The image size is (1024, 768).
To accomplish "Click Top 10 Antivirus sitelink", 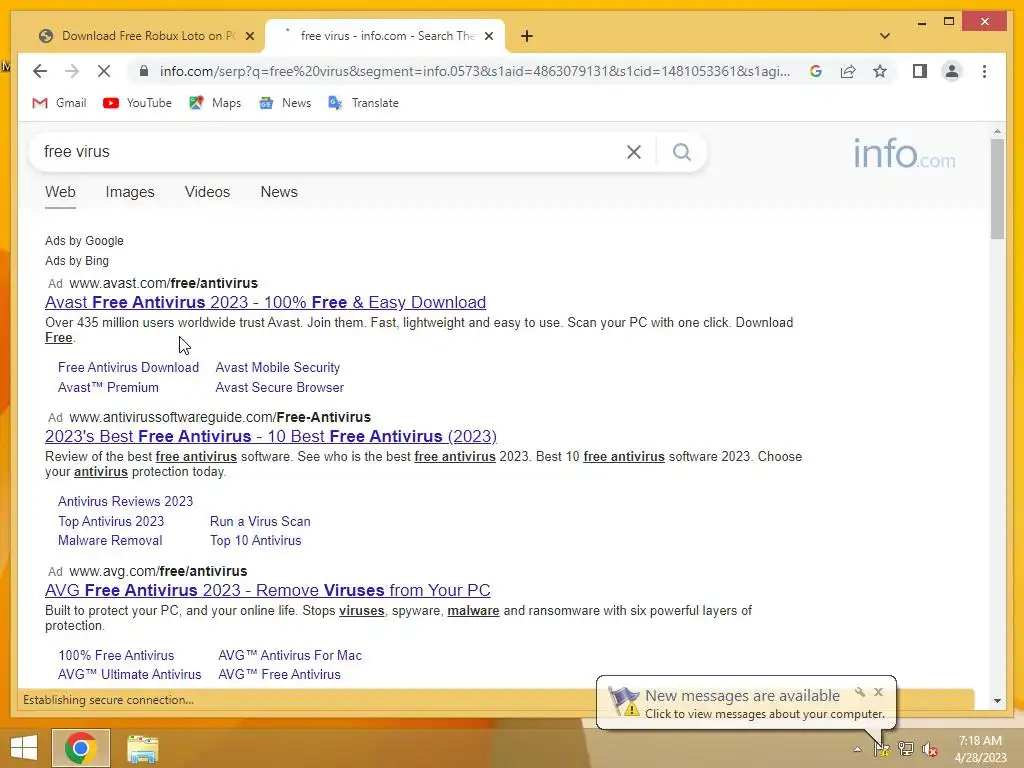I will point(255,541).
